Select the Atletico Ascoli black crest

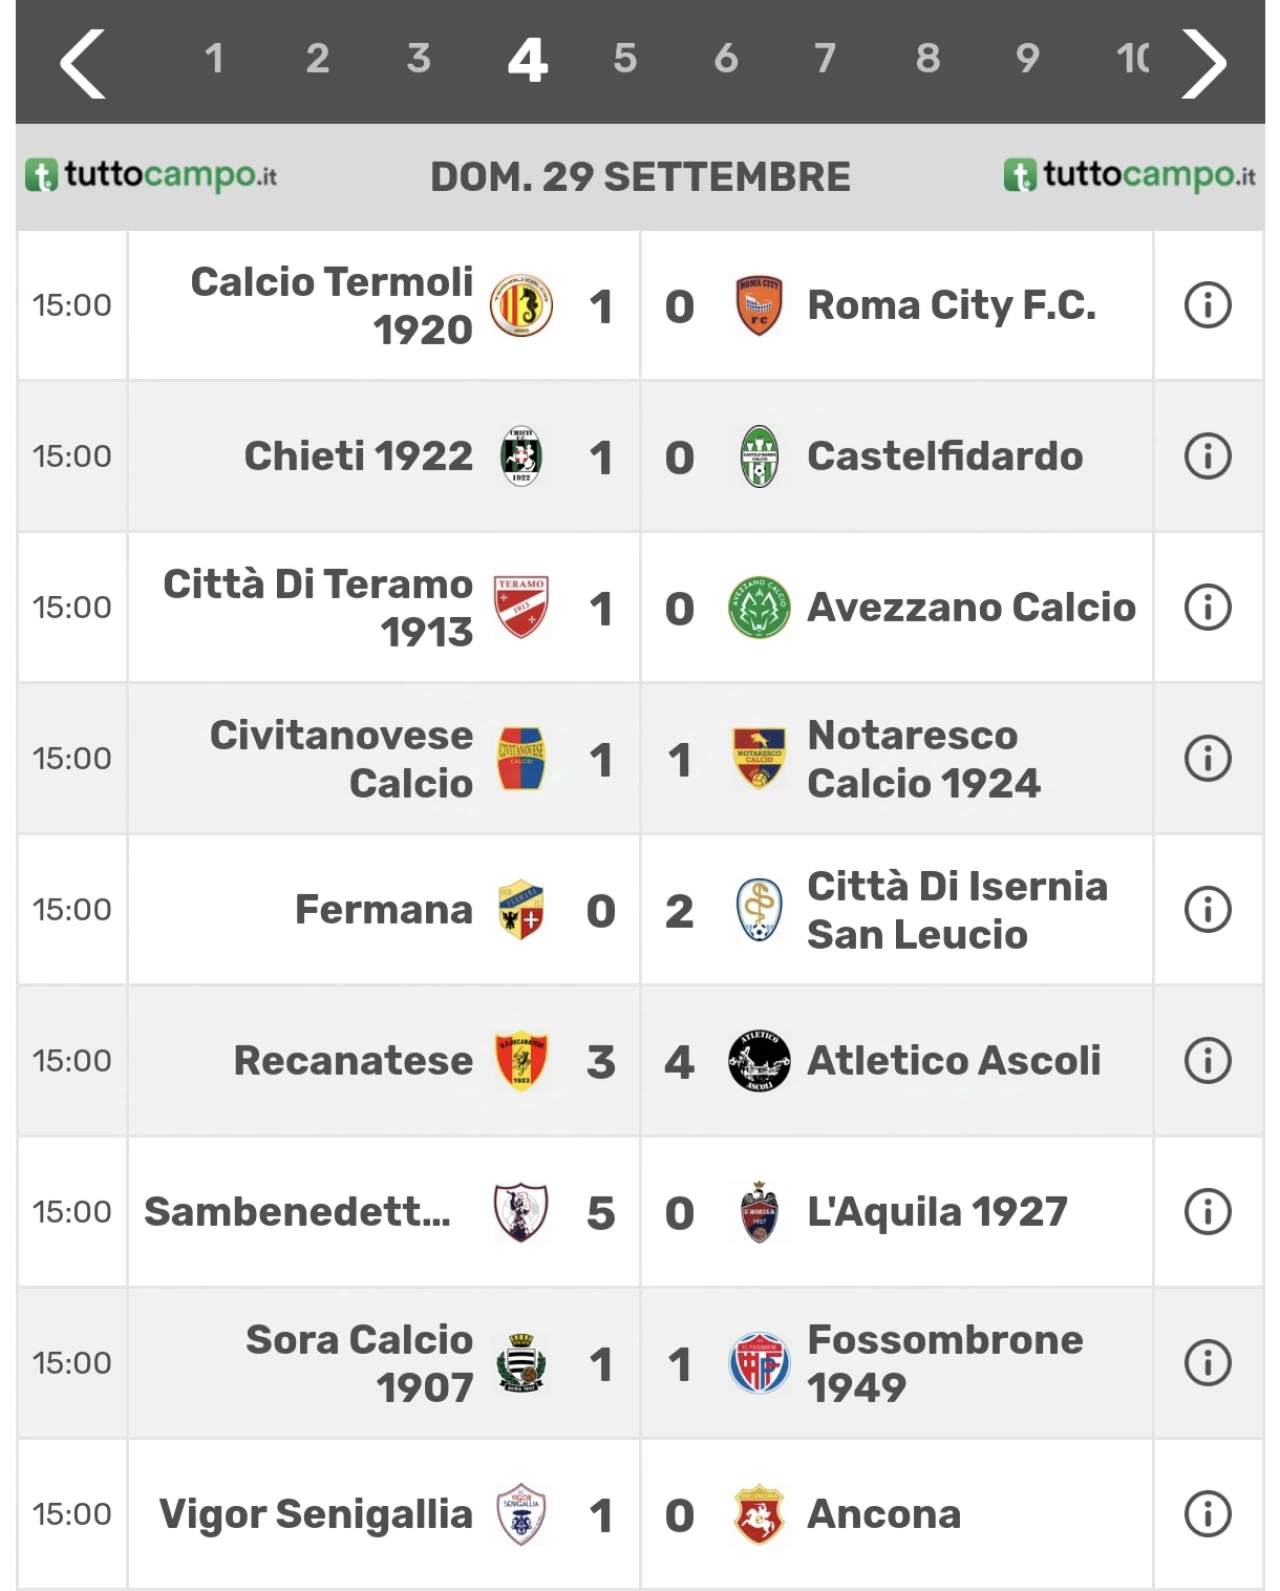(x=759, y=1060)
